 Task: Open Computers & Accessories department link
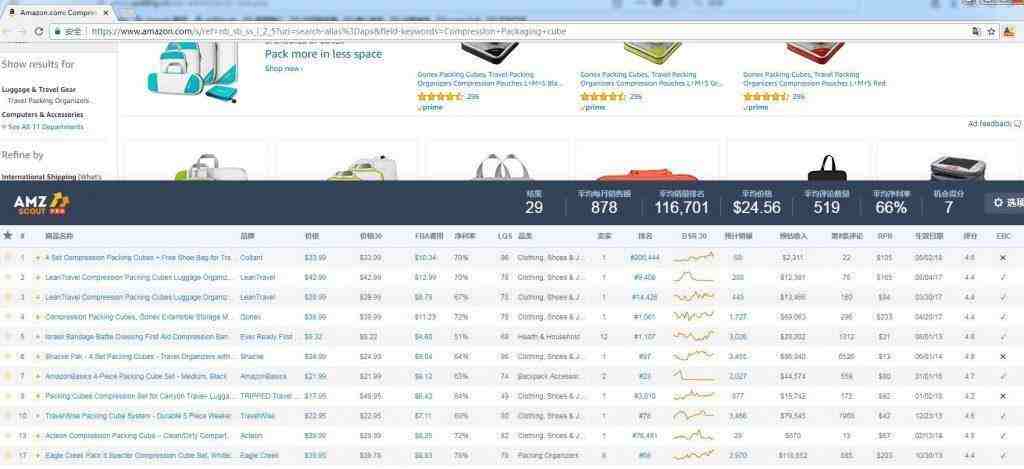point(42,114)
